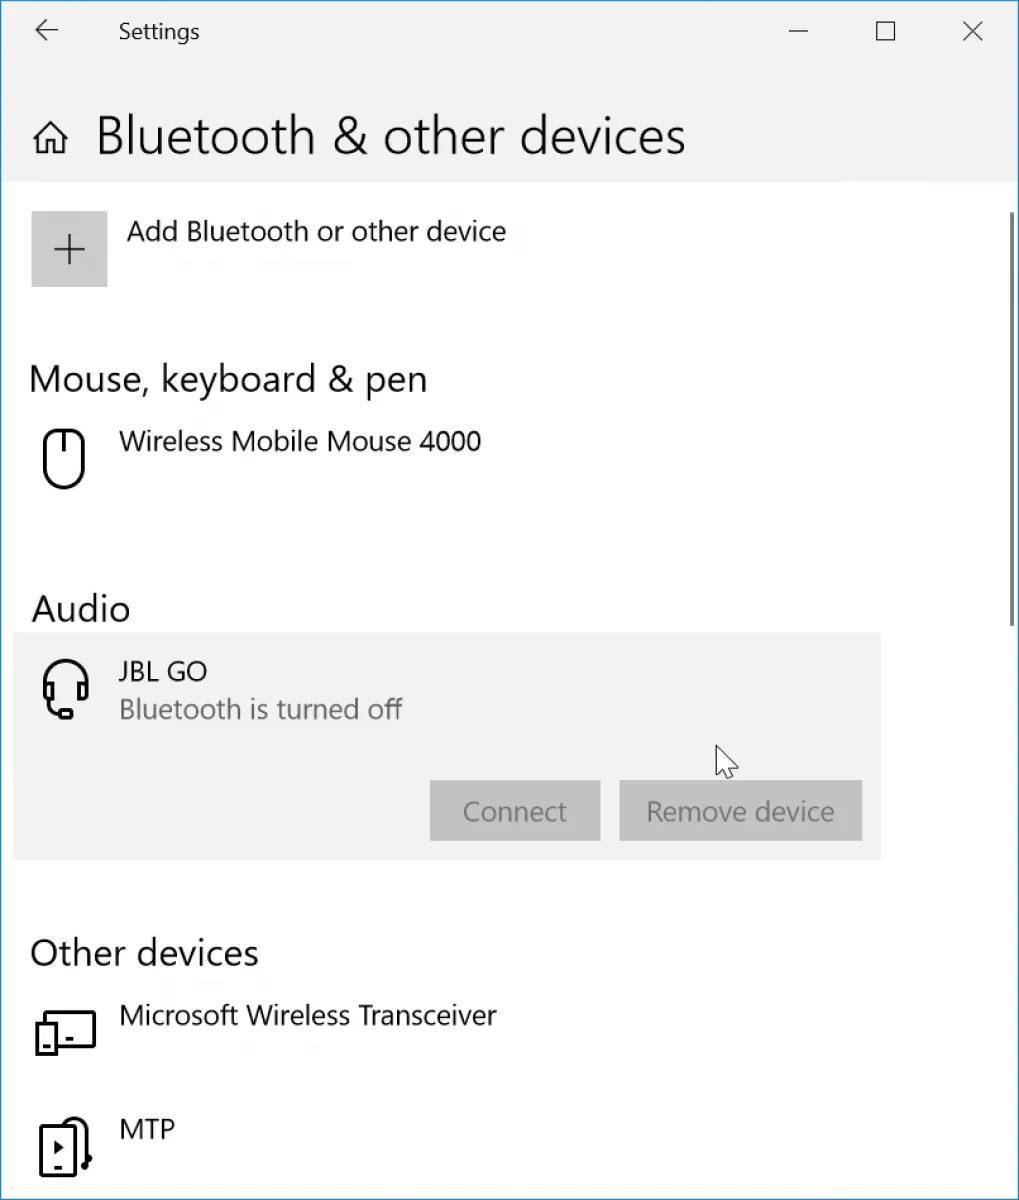Click the back arrow icon
Image resolution: width=1019 pixels, height=1200 pixels.
pyautogui.click(x=47, y=31)
